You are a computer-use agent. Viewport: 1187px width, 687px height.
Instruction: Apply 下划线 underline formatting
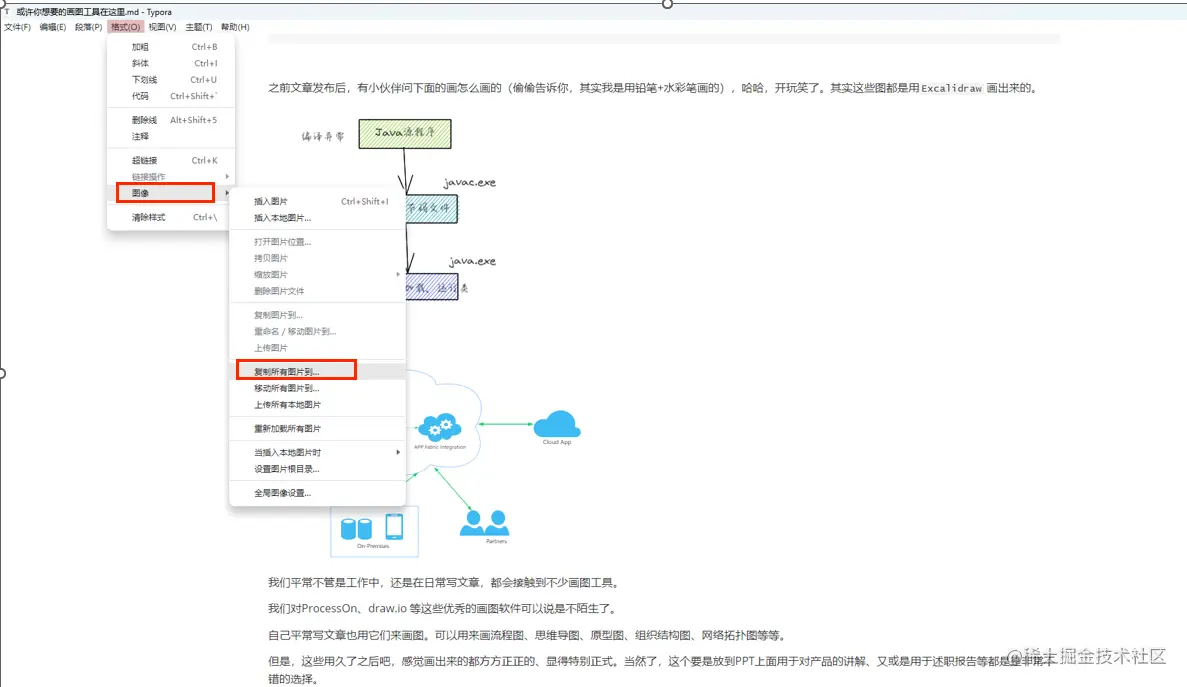tap(172, 79)
